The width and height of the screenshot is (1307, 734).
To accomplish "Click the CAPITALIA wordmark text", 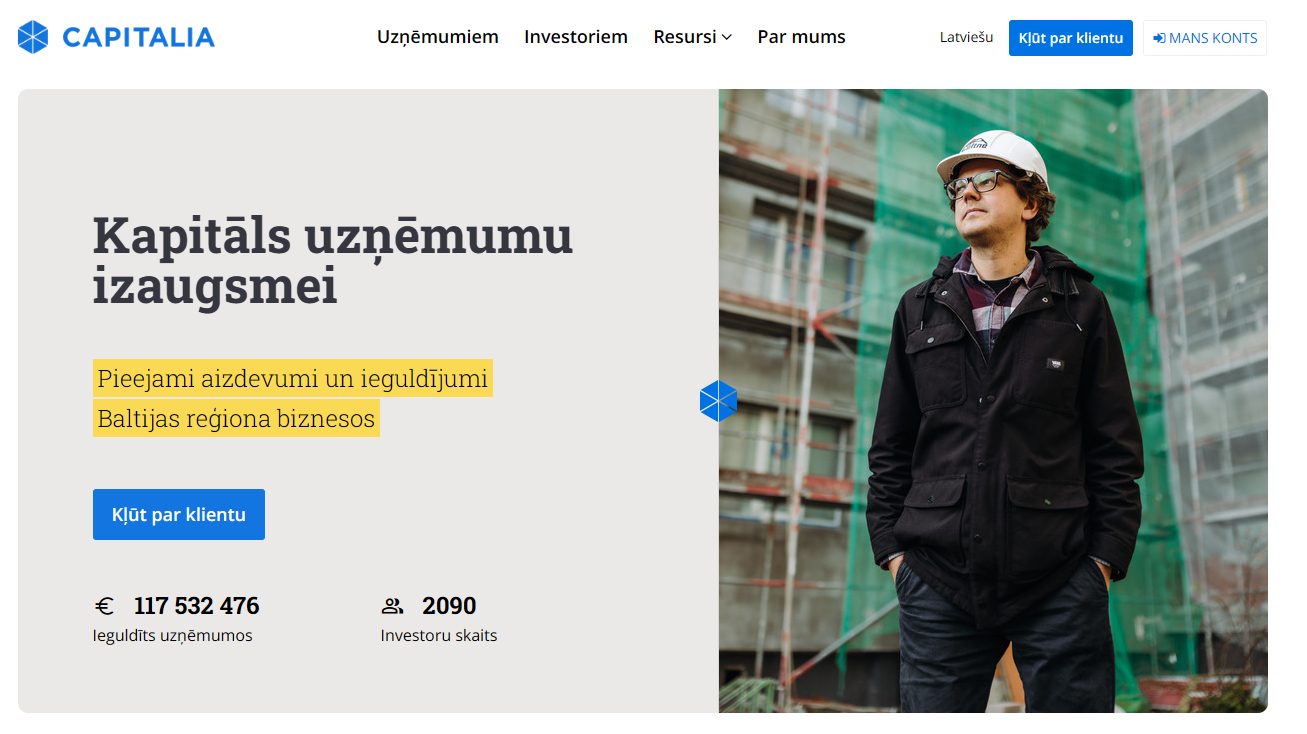I will click(138, 38).
